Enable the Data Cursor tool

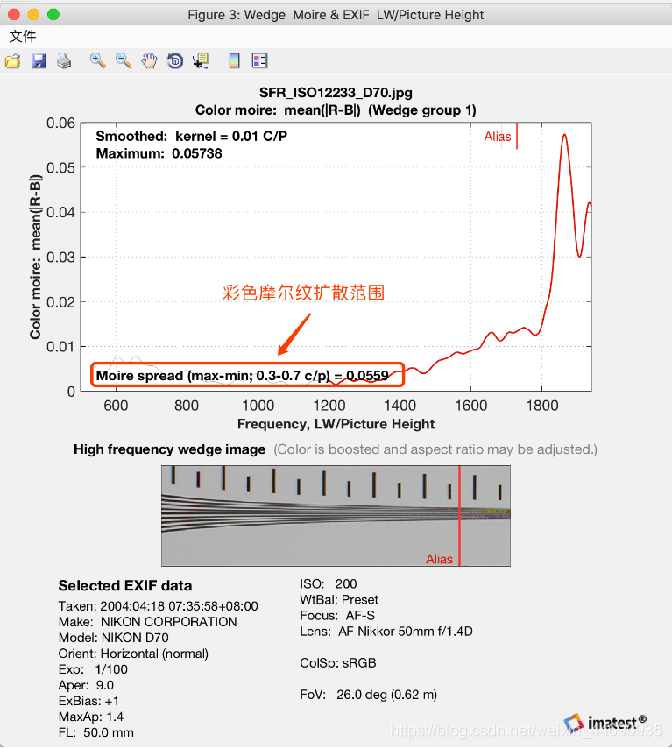(x=201, y=61)
